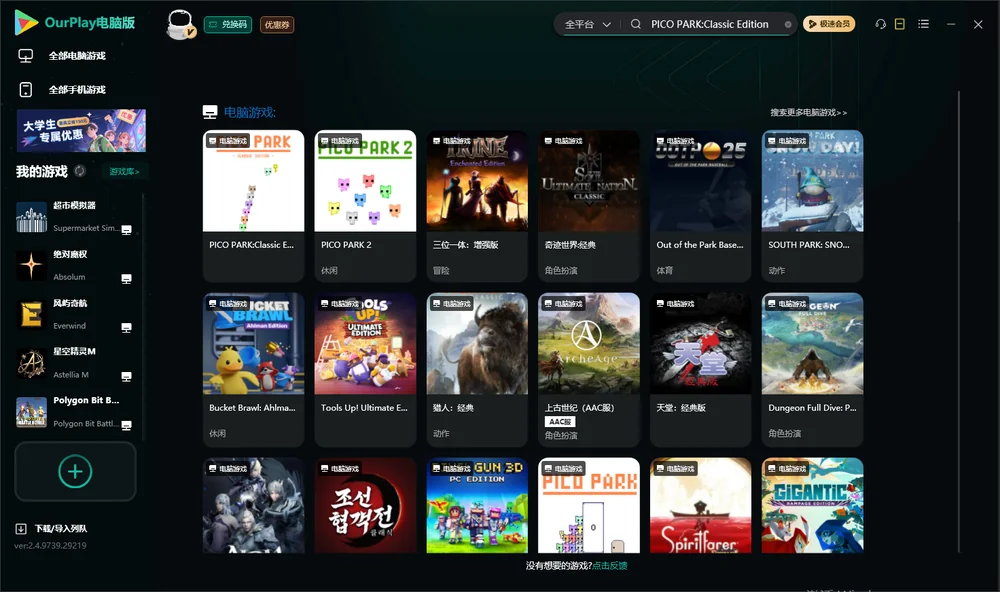Open Tools Up! Ultimate Edition card
The width and height of the screenshot is (1000, 592).
pyautogui.click(x=365, y=369)
